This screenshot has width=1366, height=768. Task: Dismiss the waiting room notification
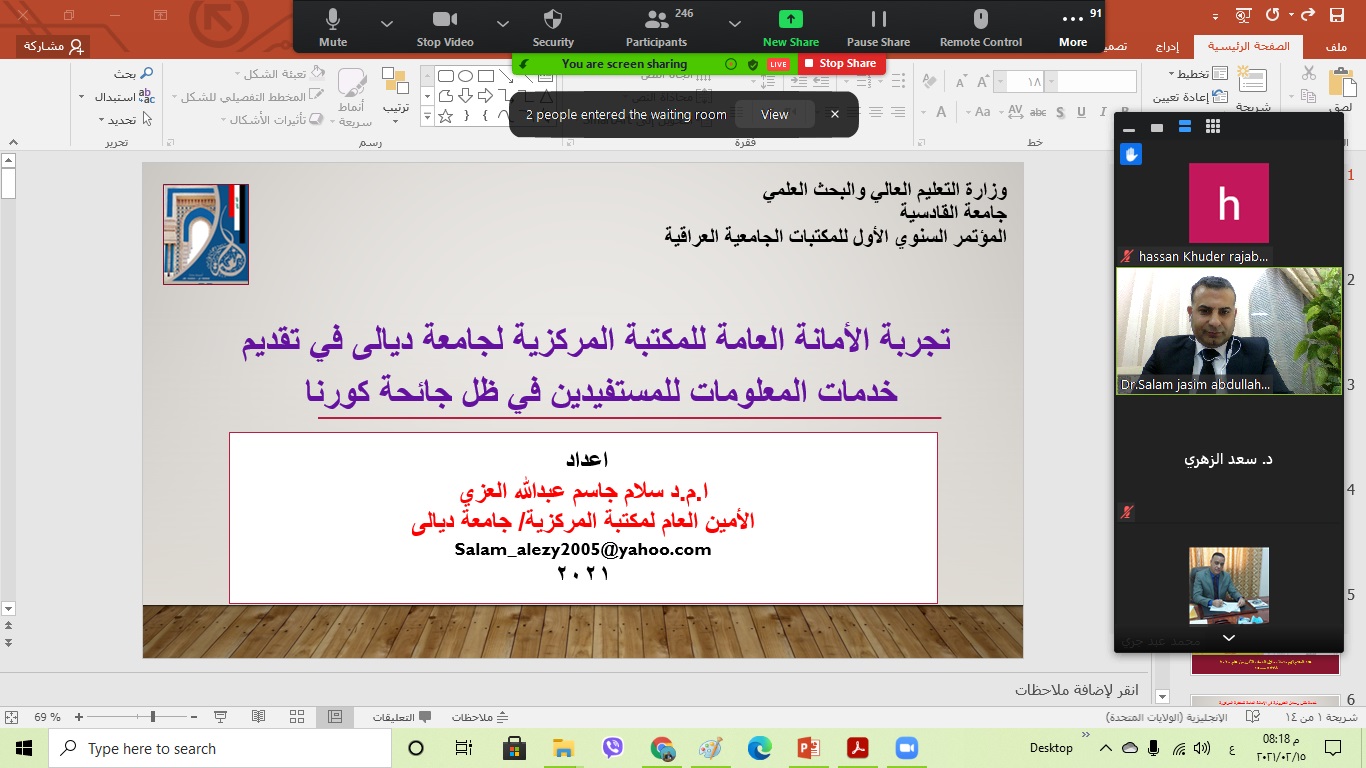(x=835, y=115)
